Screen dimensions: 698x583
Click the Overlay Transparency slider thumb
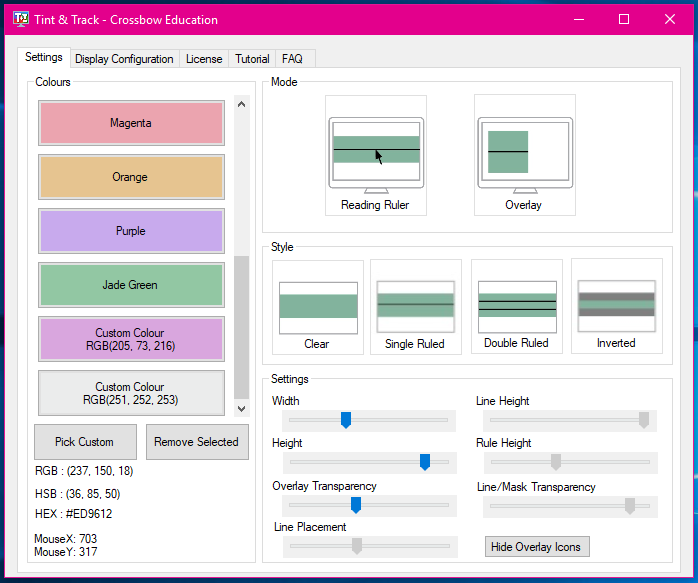pyautogui.click(x=356, y=505)
